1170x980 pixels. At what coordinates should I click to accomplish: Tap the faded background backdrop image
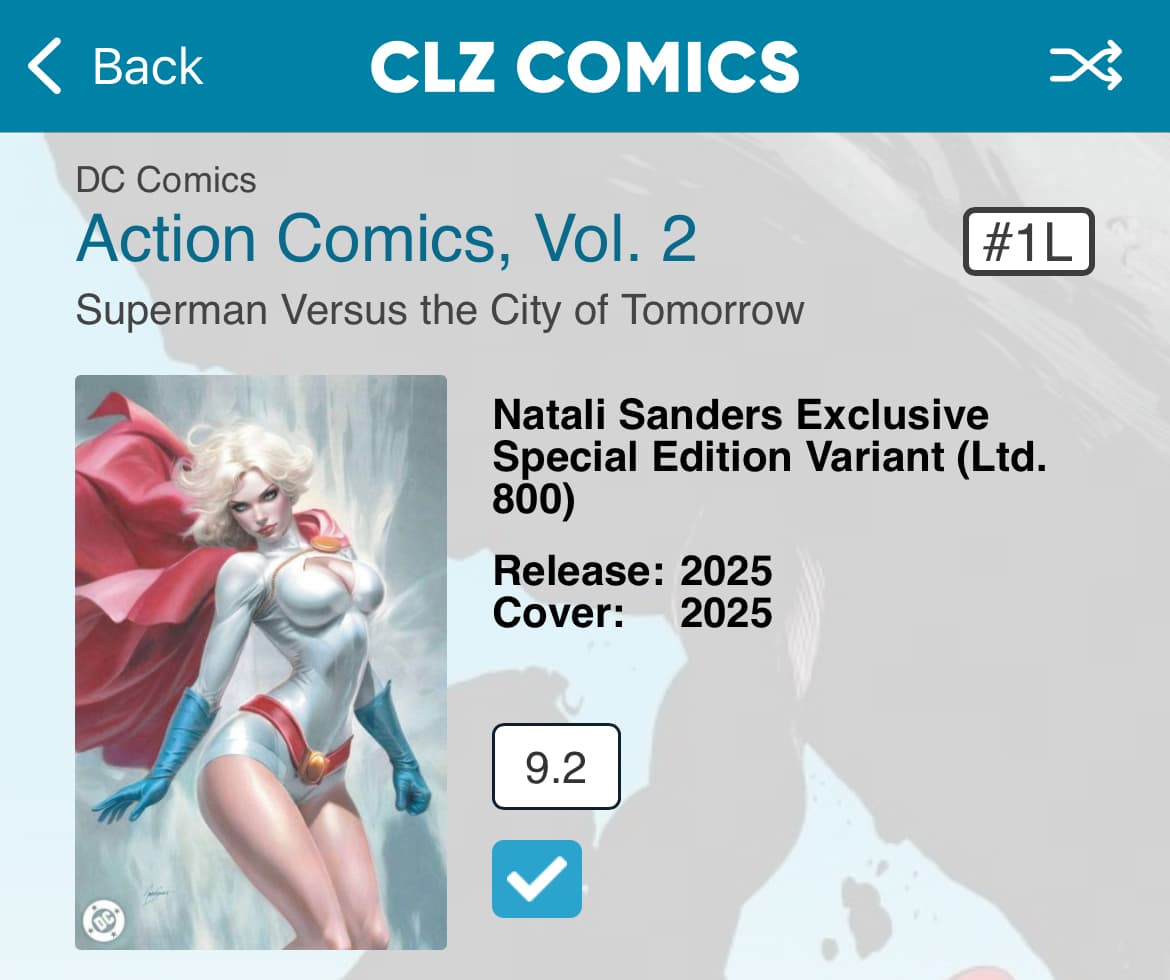pyautogui.click(x=933, y=672)
